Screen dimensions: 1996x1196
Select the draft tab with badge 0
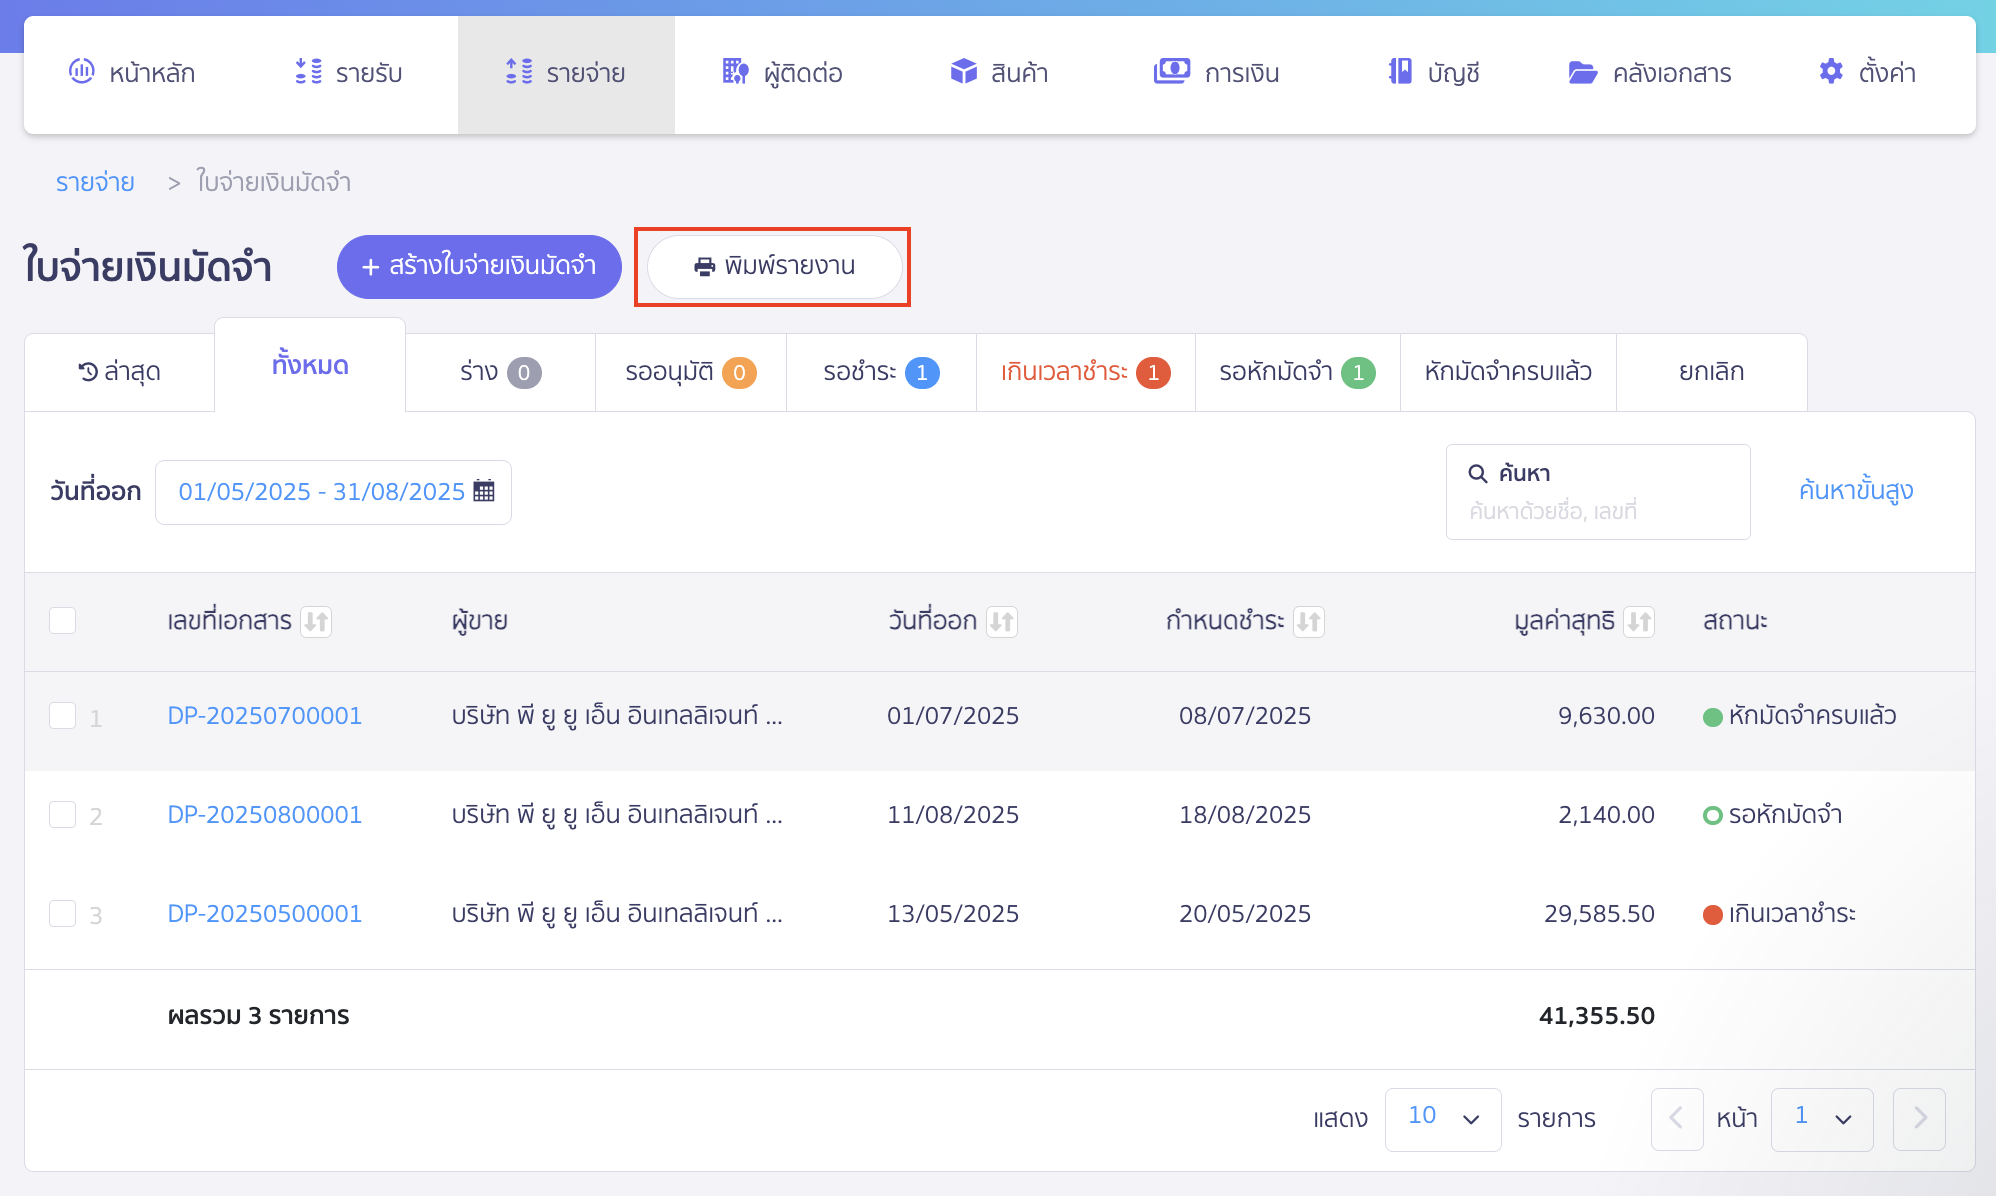coord(500,372)
